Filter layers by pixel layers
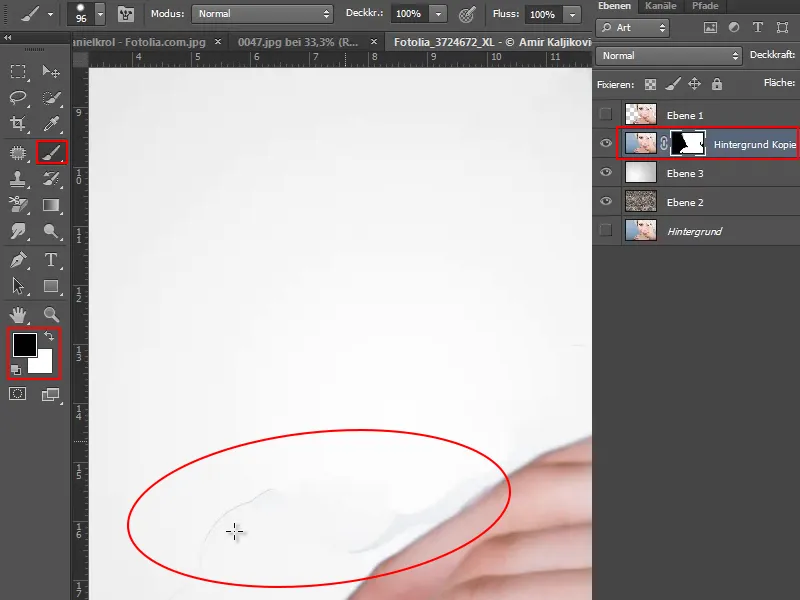 coord(710,28)
